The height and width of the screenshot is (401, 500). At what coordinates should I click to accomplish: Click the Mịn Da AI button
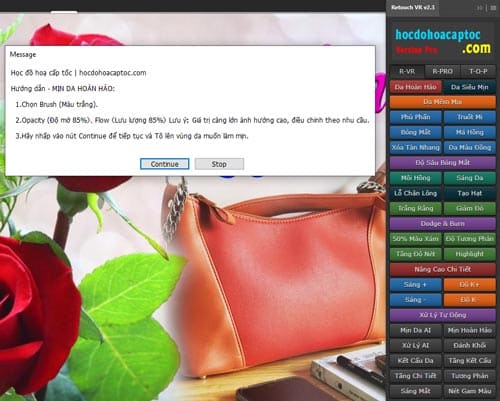(x=416, y=330)
